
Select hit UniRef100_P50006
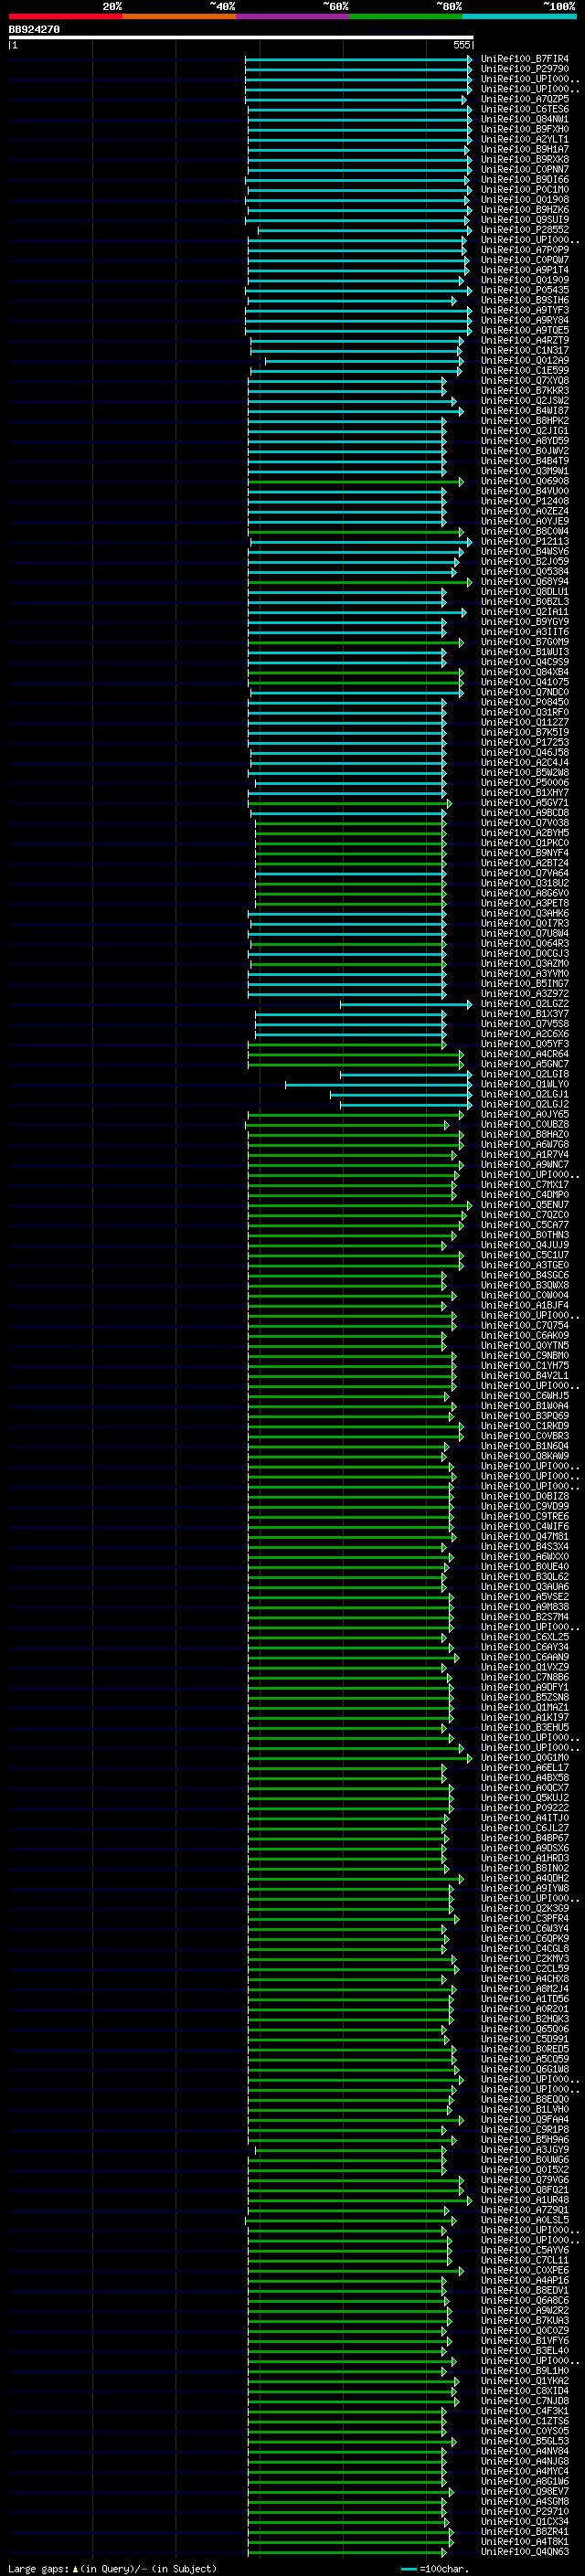click(525, 782)
